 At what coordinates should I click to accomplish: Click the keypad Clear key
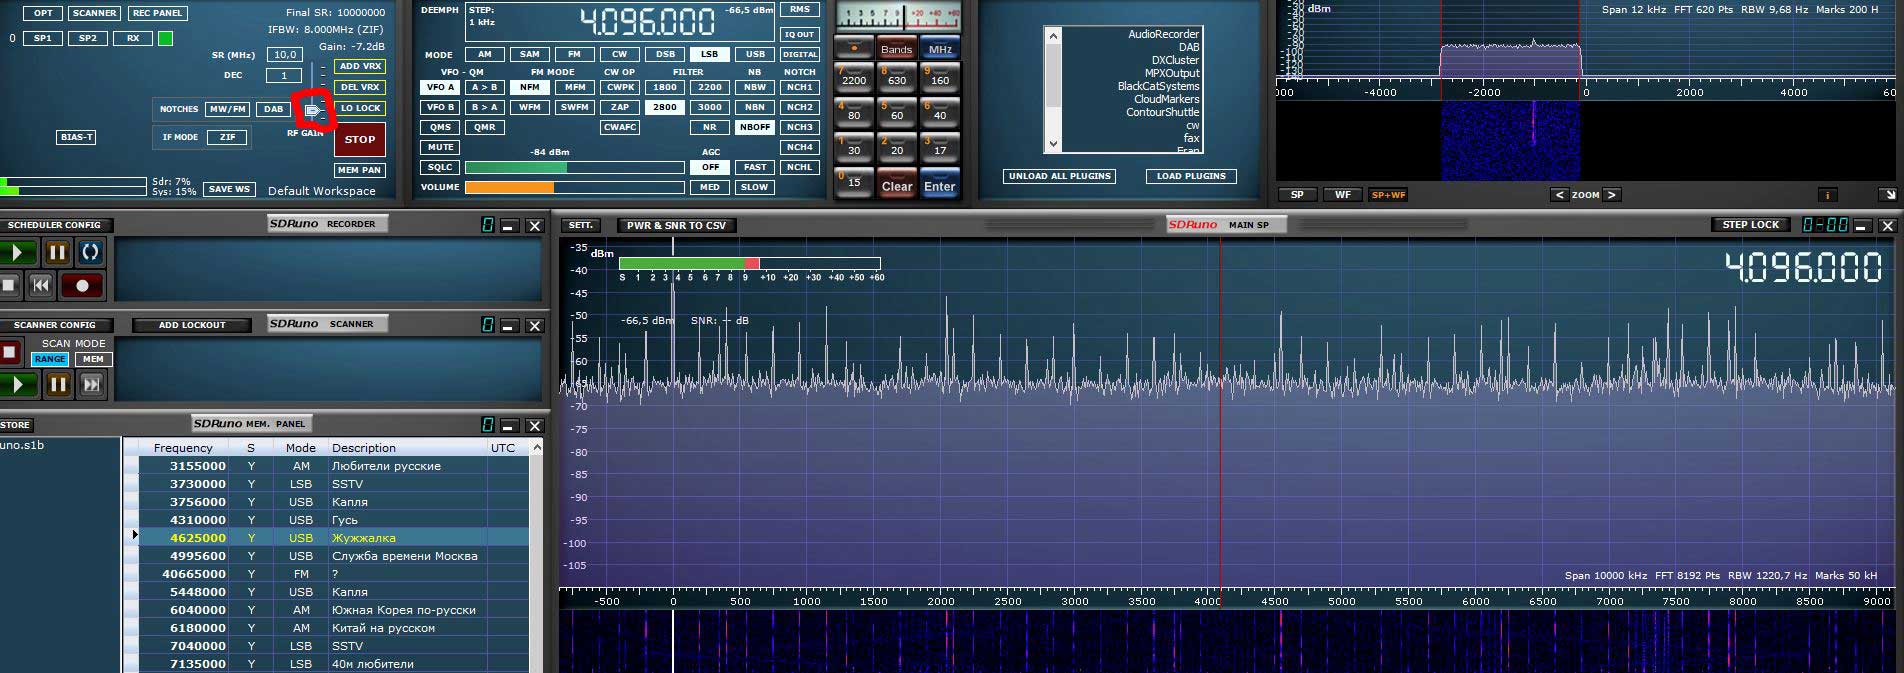pos(897,185)
